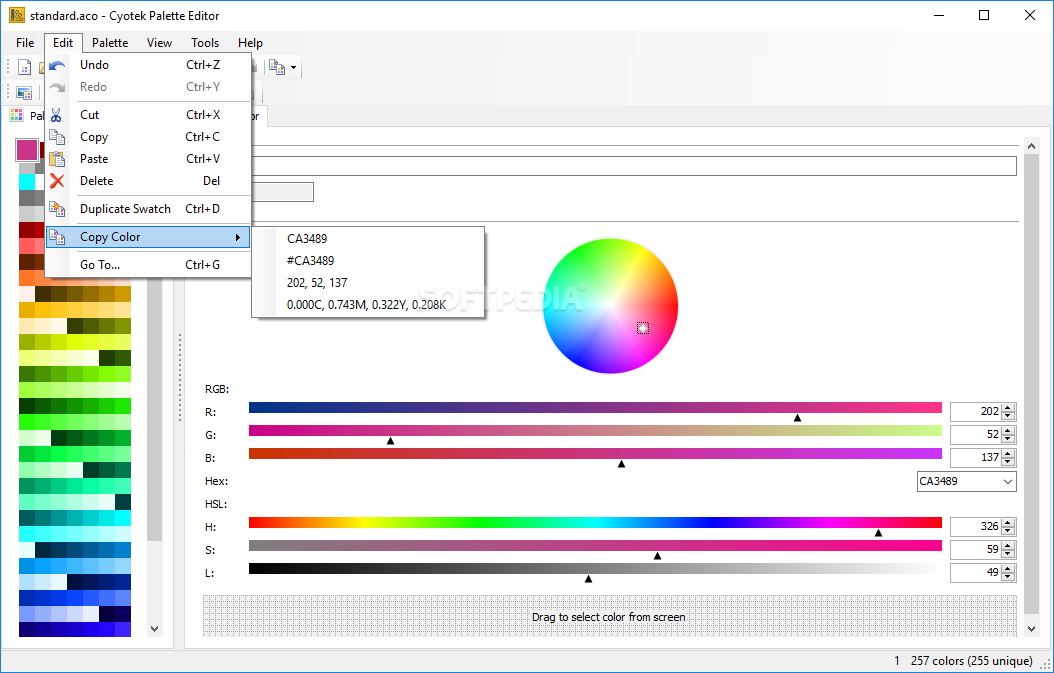Click the Redo entry in Edit menu
The height and width of the screenshot is (673, 1054).
point(147,87)
